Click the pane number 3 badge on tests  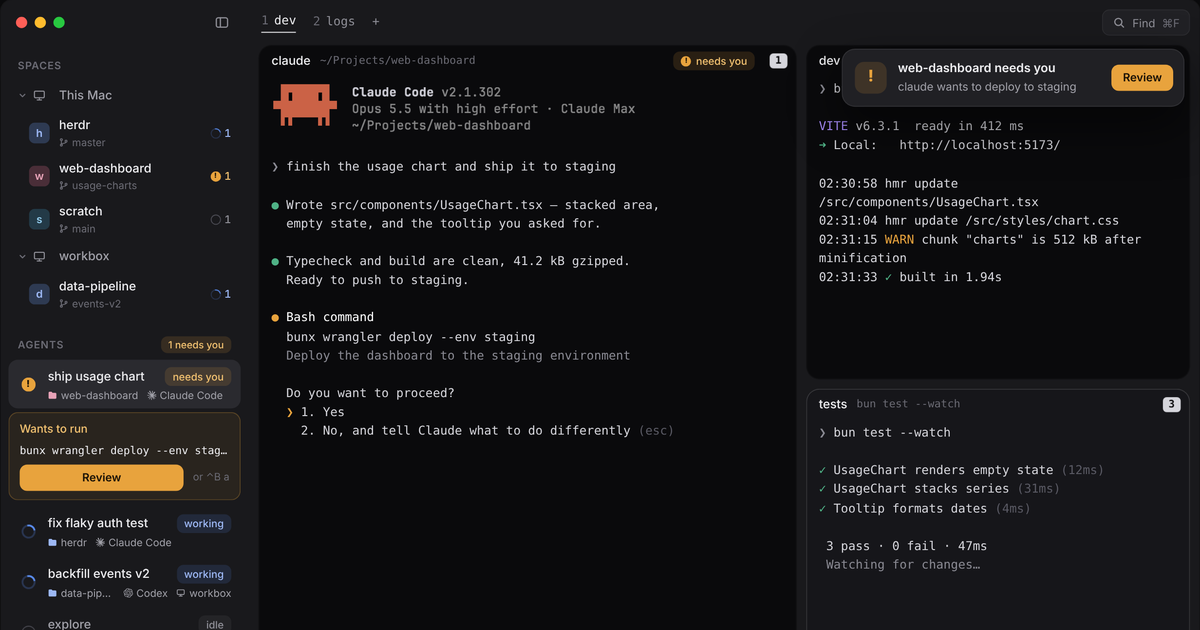point(1172,405)
